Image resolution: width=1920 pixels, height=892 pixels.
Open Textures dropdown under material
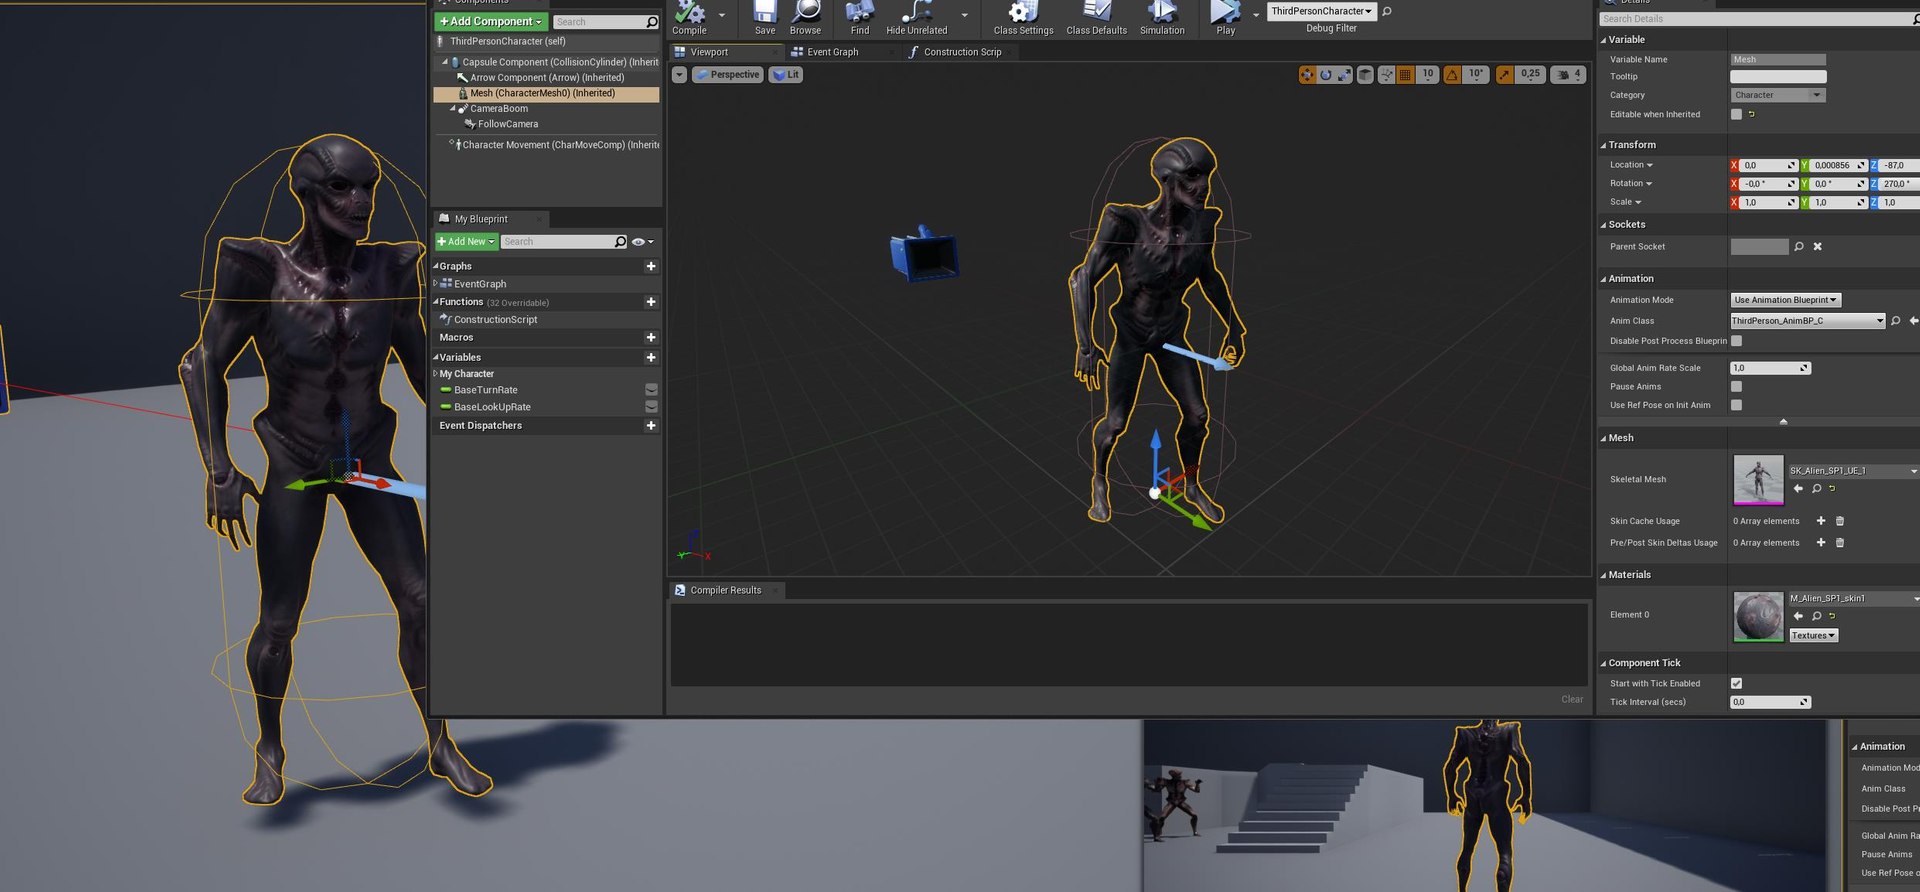[1813, 636]
